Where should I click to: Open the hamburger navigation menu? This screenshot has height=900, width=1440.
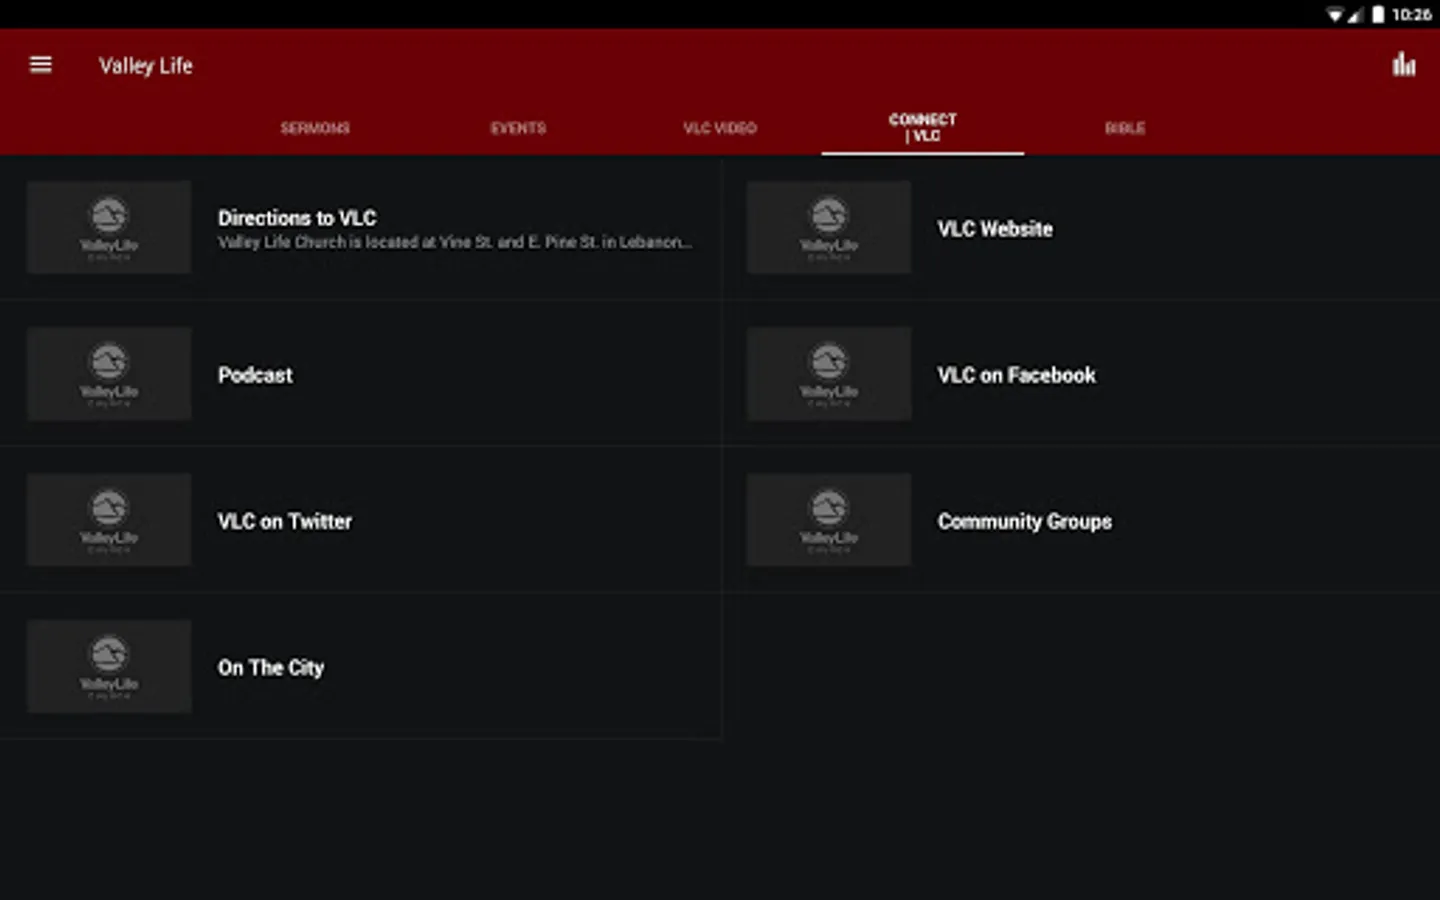41,65
